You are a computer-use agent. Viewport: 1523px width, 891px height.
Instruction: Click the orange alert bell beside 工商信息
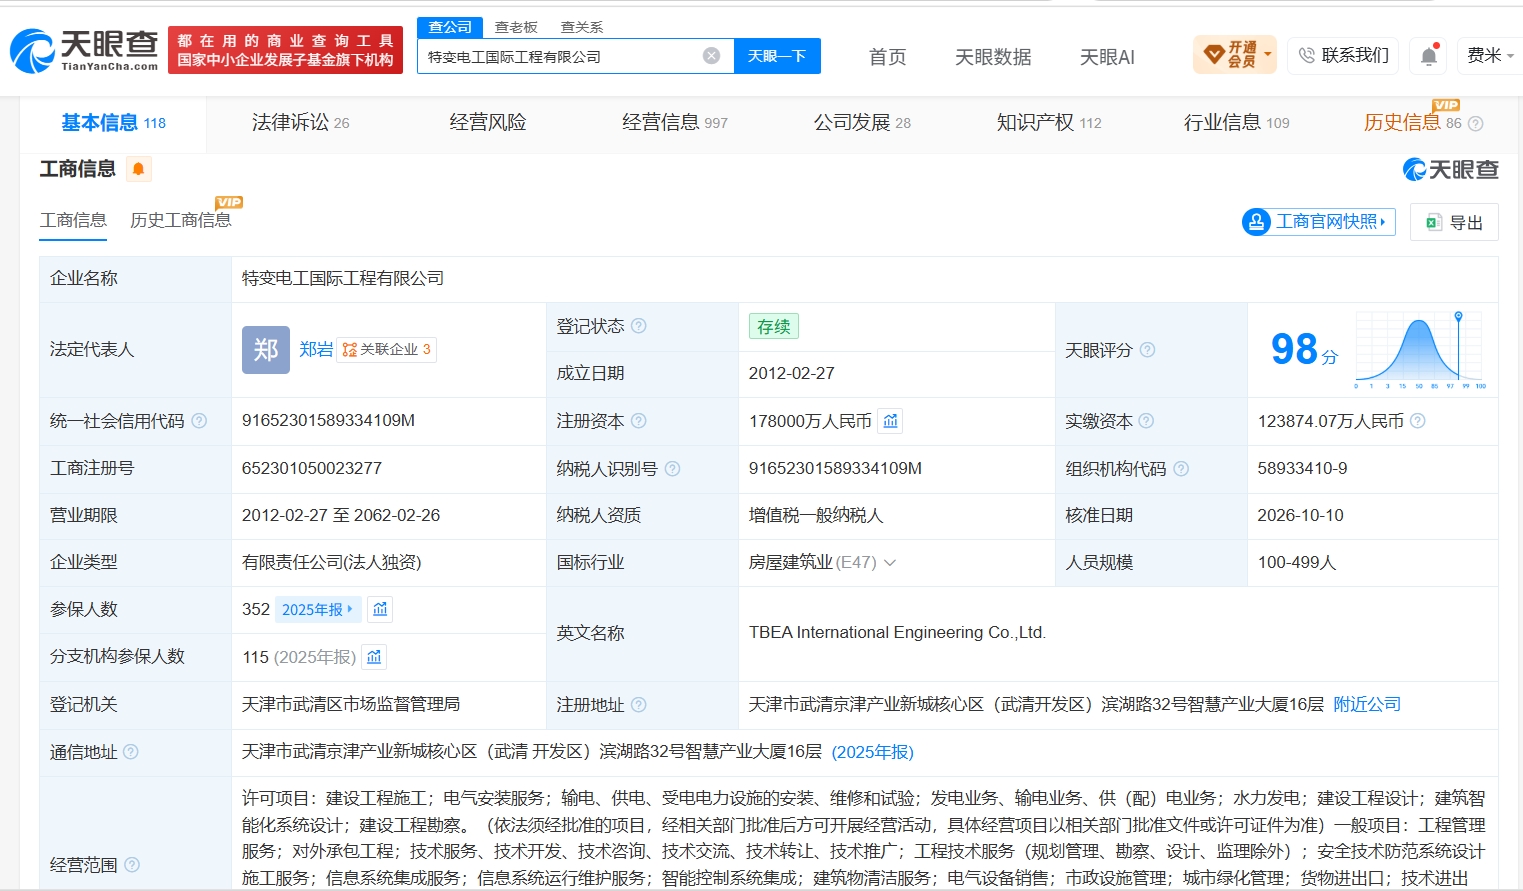coord(138,169)
